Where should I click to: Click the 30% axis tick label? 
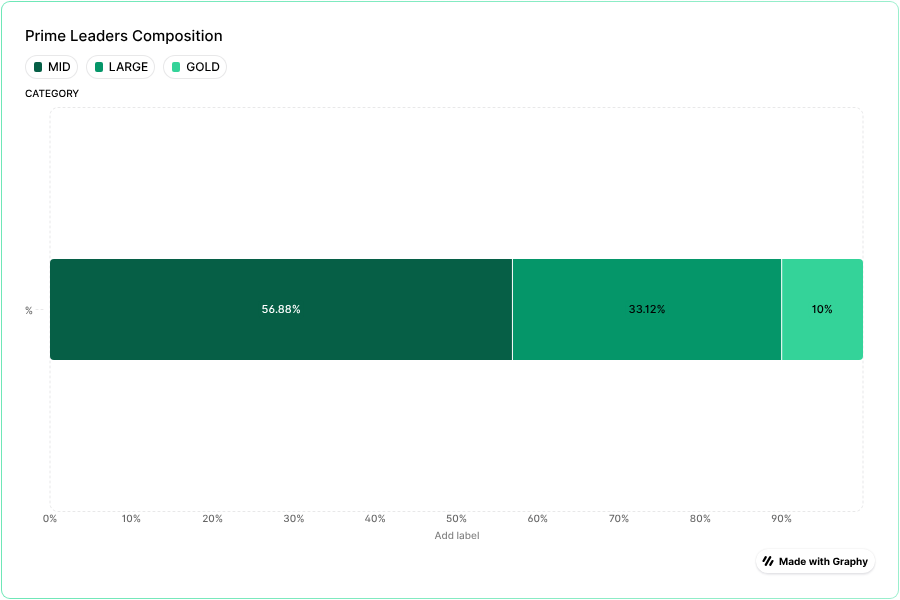(294, 519)
